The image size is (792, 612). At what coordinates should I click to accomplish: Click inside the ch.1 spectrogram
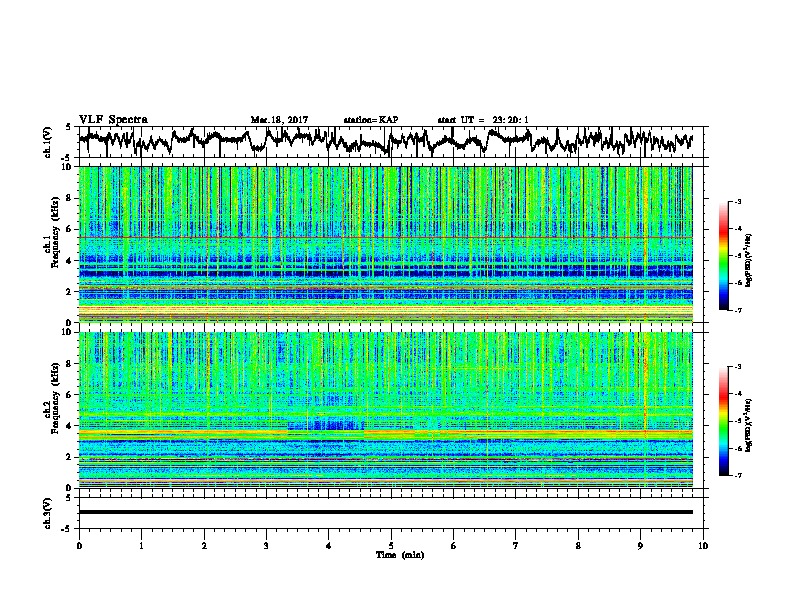point(386,244)
